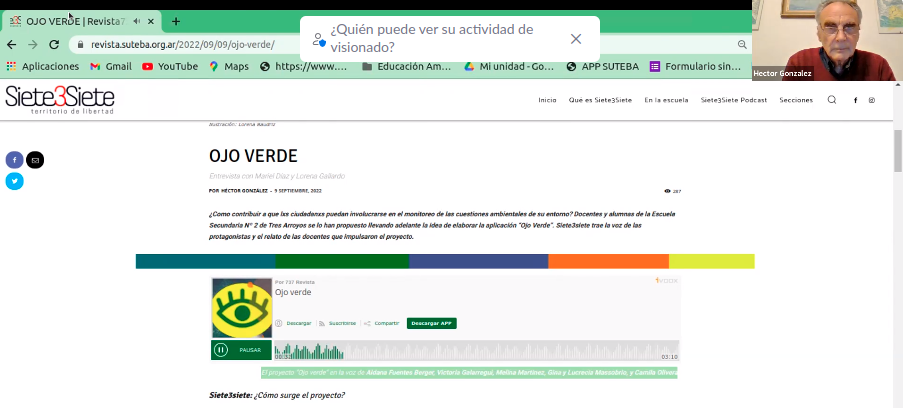Share article on Twitter side button
Viewport: 903px width, 408px height.
(14, 181)
